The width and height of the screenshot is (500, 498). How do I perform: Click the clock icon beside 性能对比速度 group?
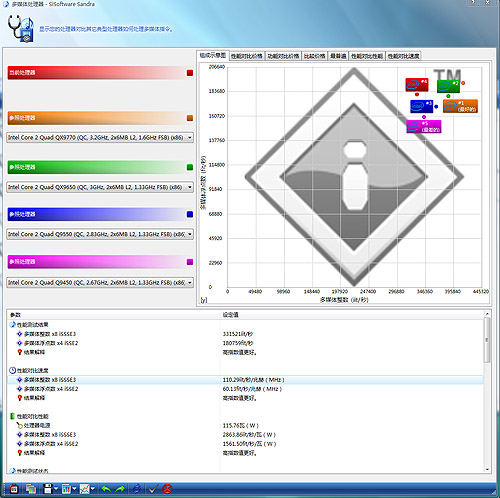click(x=12, y=370)
